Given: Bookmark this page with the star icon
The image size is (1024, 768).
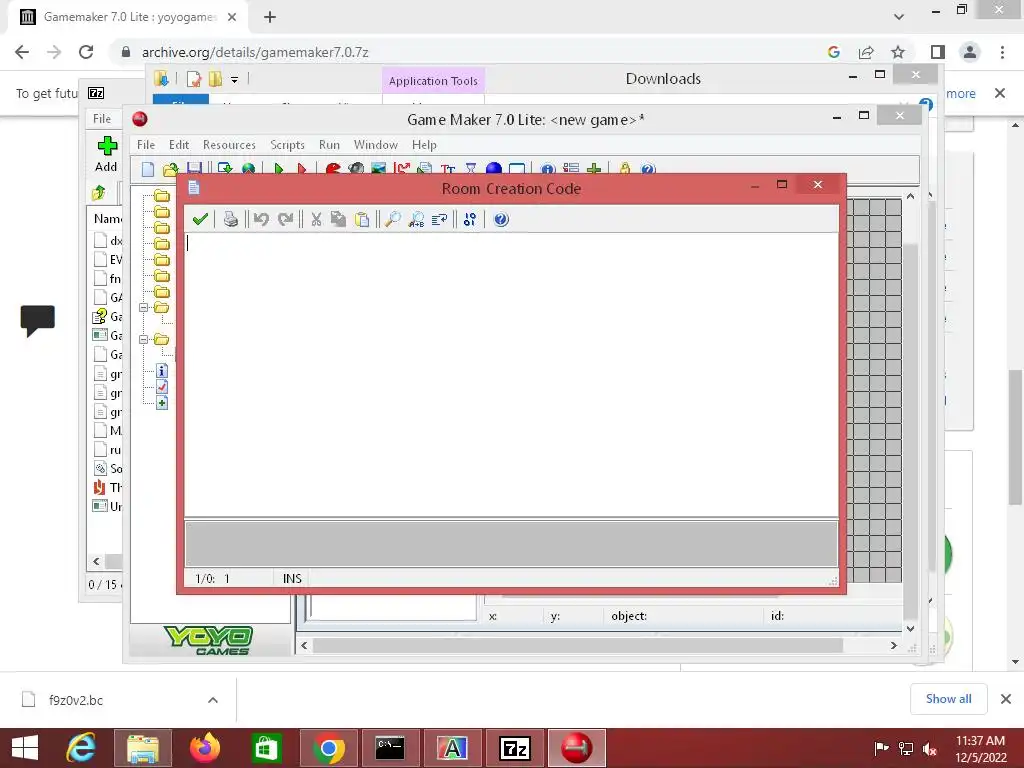Looking at the screenshot, I should 898,52.
